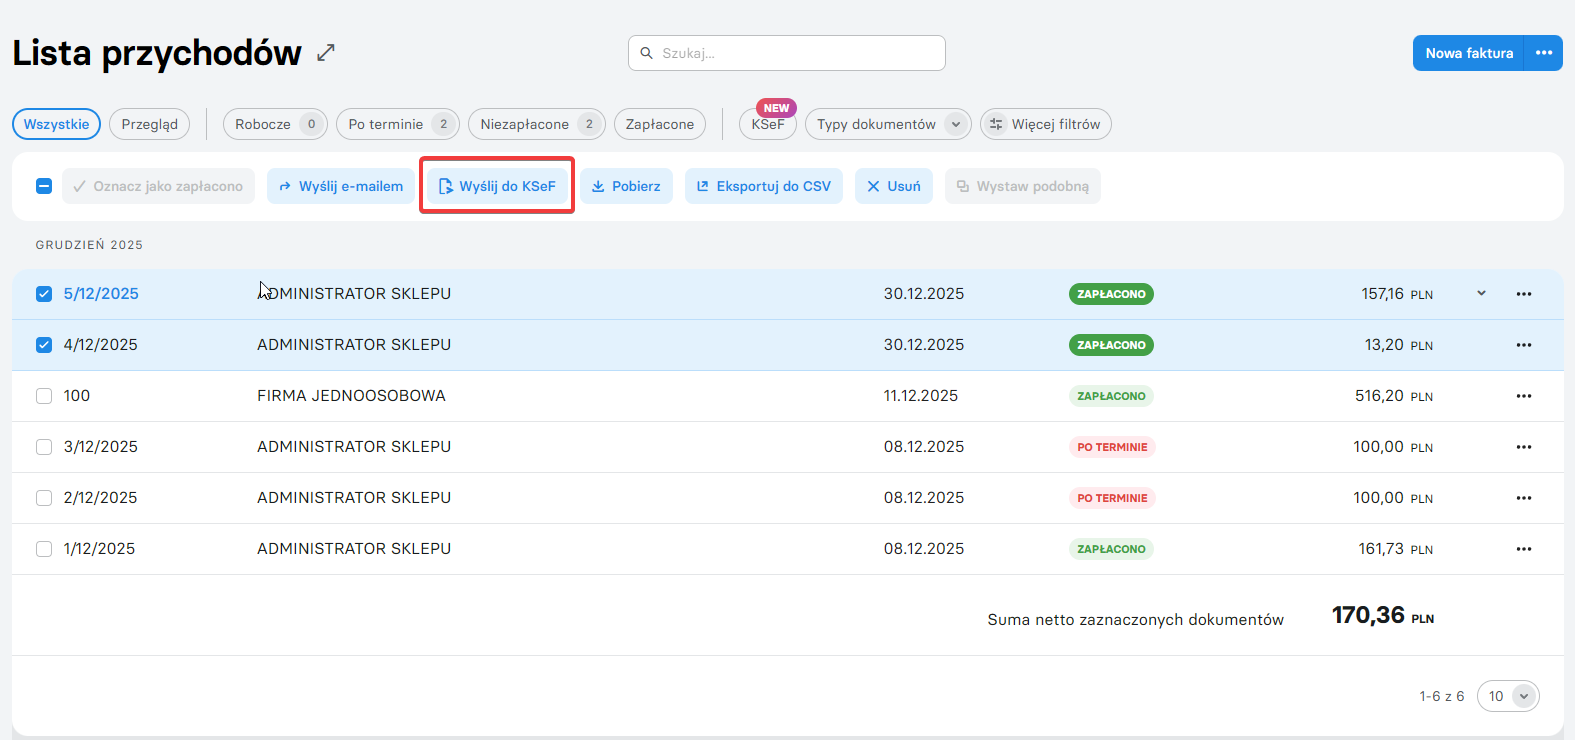Expand invoice 5/12/2025 row with chevron

(1481, 294)
